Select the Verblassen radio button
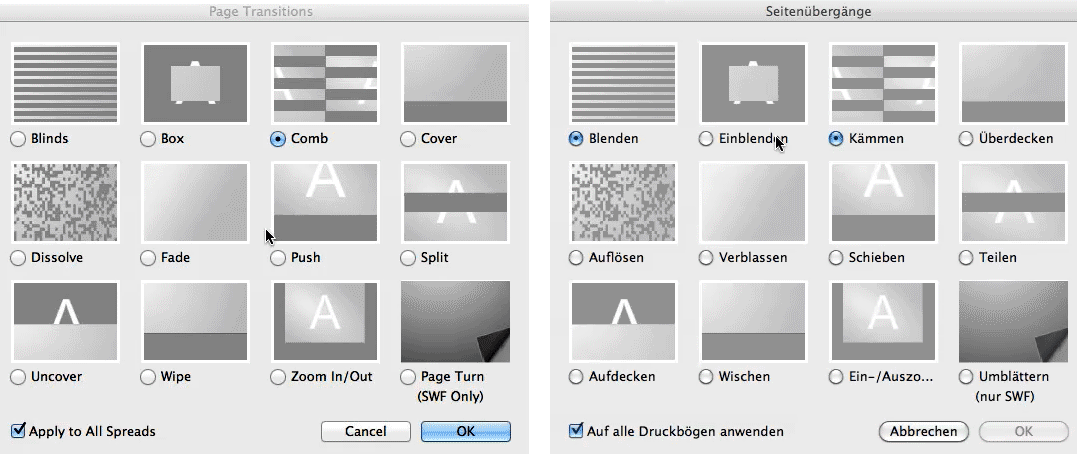1077x454 pixels. 706,258
